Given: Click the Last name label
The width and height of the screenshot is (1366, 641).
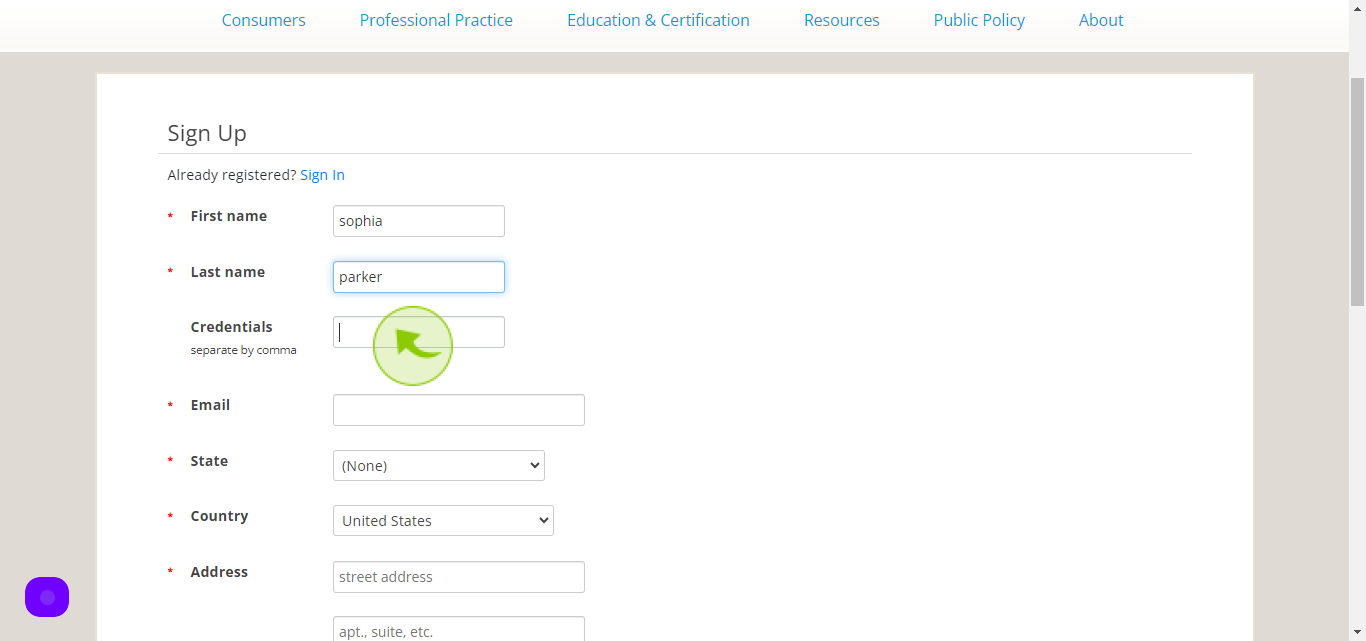Looking at the screenshot, I should pyautogui.click(x=228, y=272).
